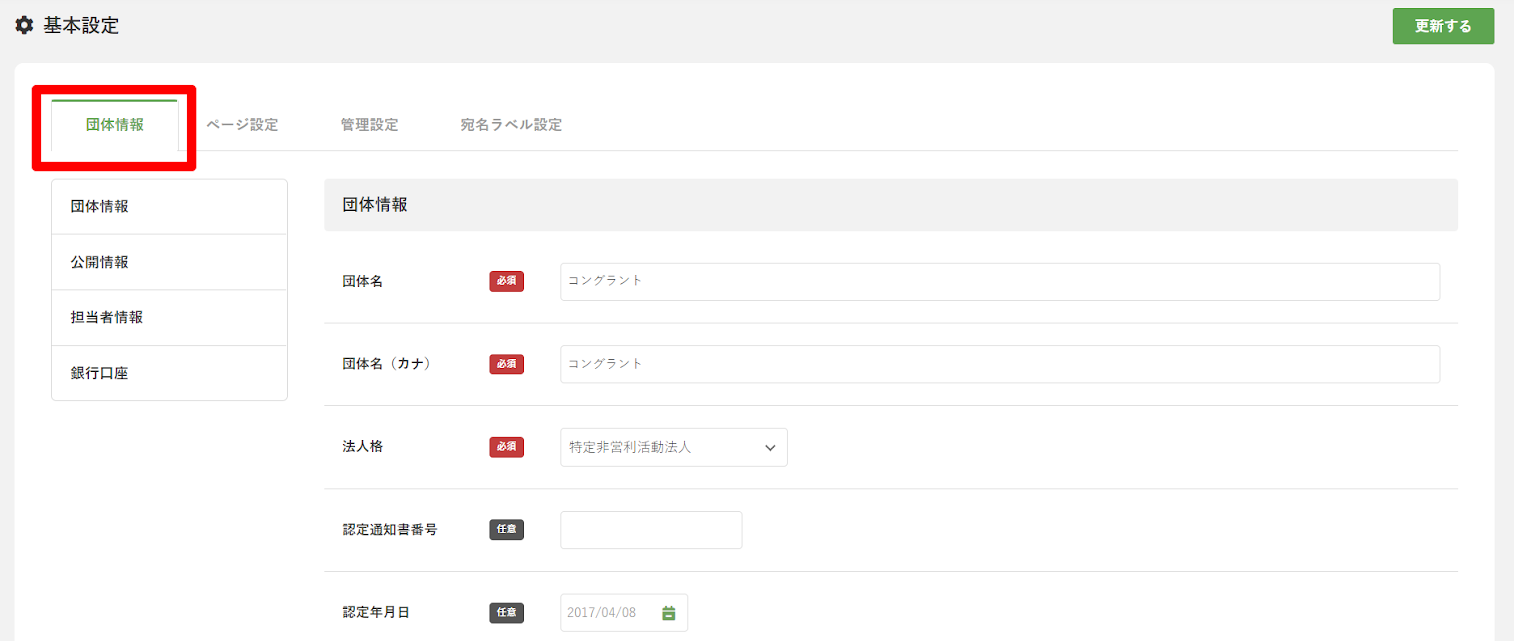
Task: Expand the 法人格 dropdown
Action: [674, 447]
